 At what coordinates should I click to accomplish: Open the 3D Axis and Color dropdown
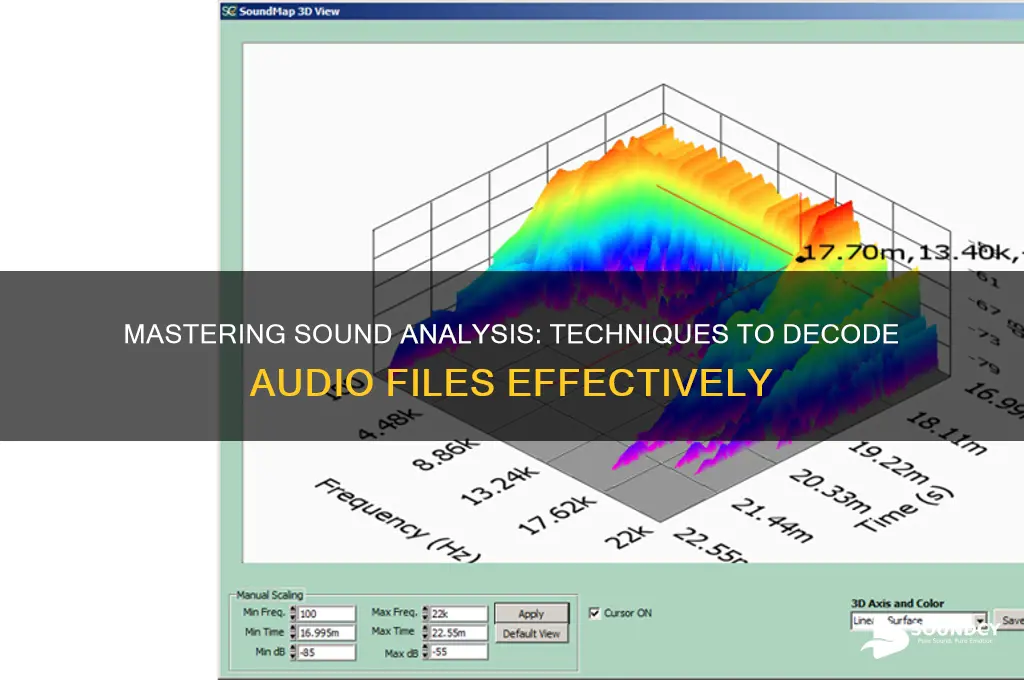pos(919,621)
